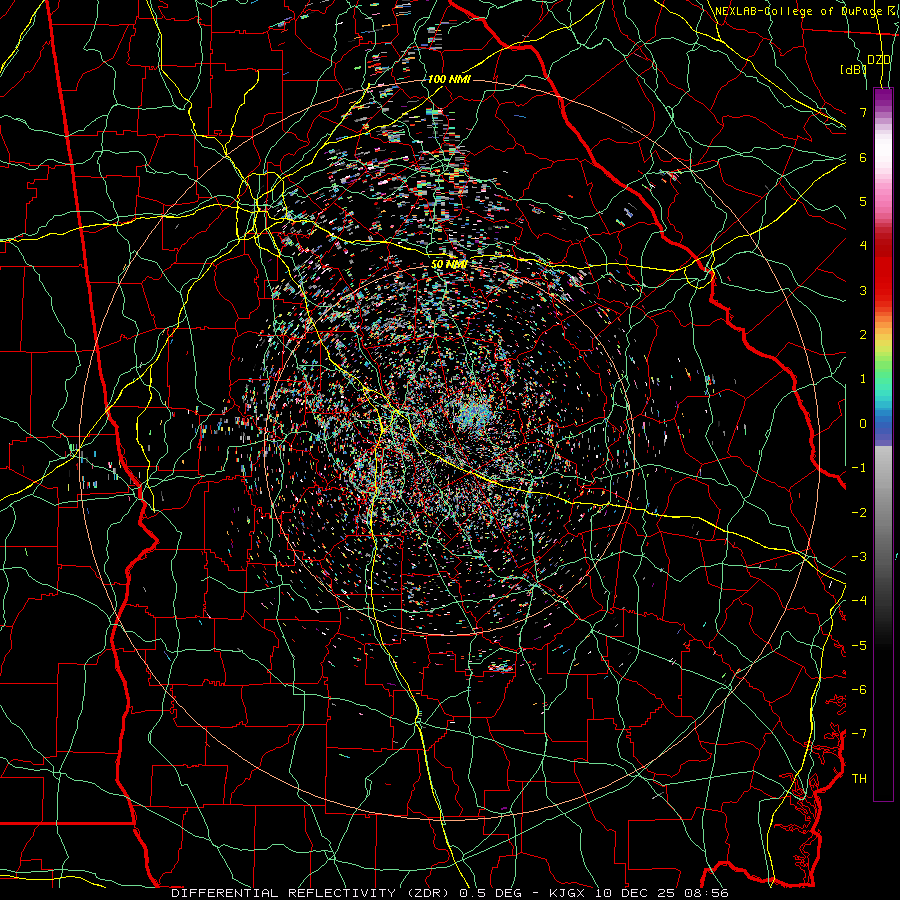Click the "TH" threshold label on the scale
Screen dimensions: 900x900
[x=859, y=779]
